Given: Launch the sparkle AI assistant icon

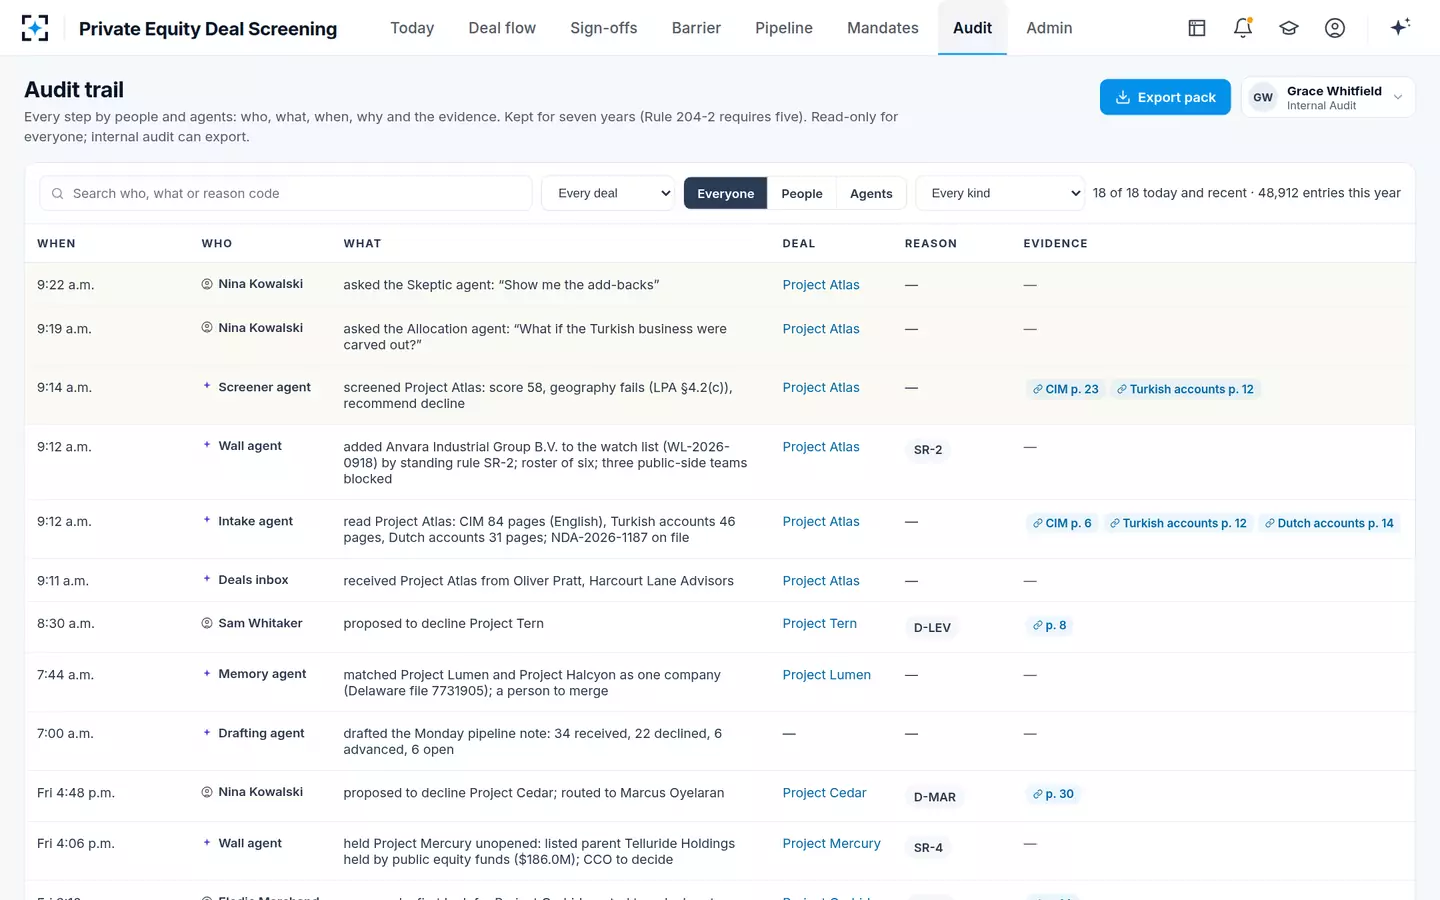Looking at the screenshot, I should 1400,27.
